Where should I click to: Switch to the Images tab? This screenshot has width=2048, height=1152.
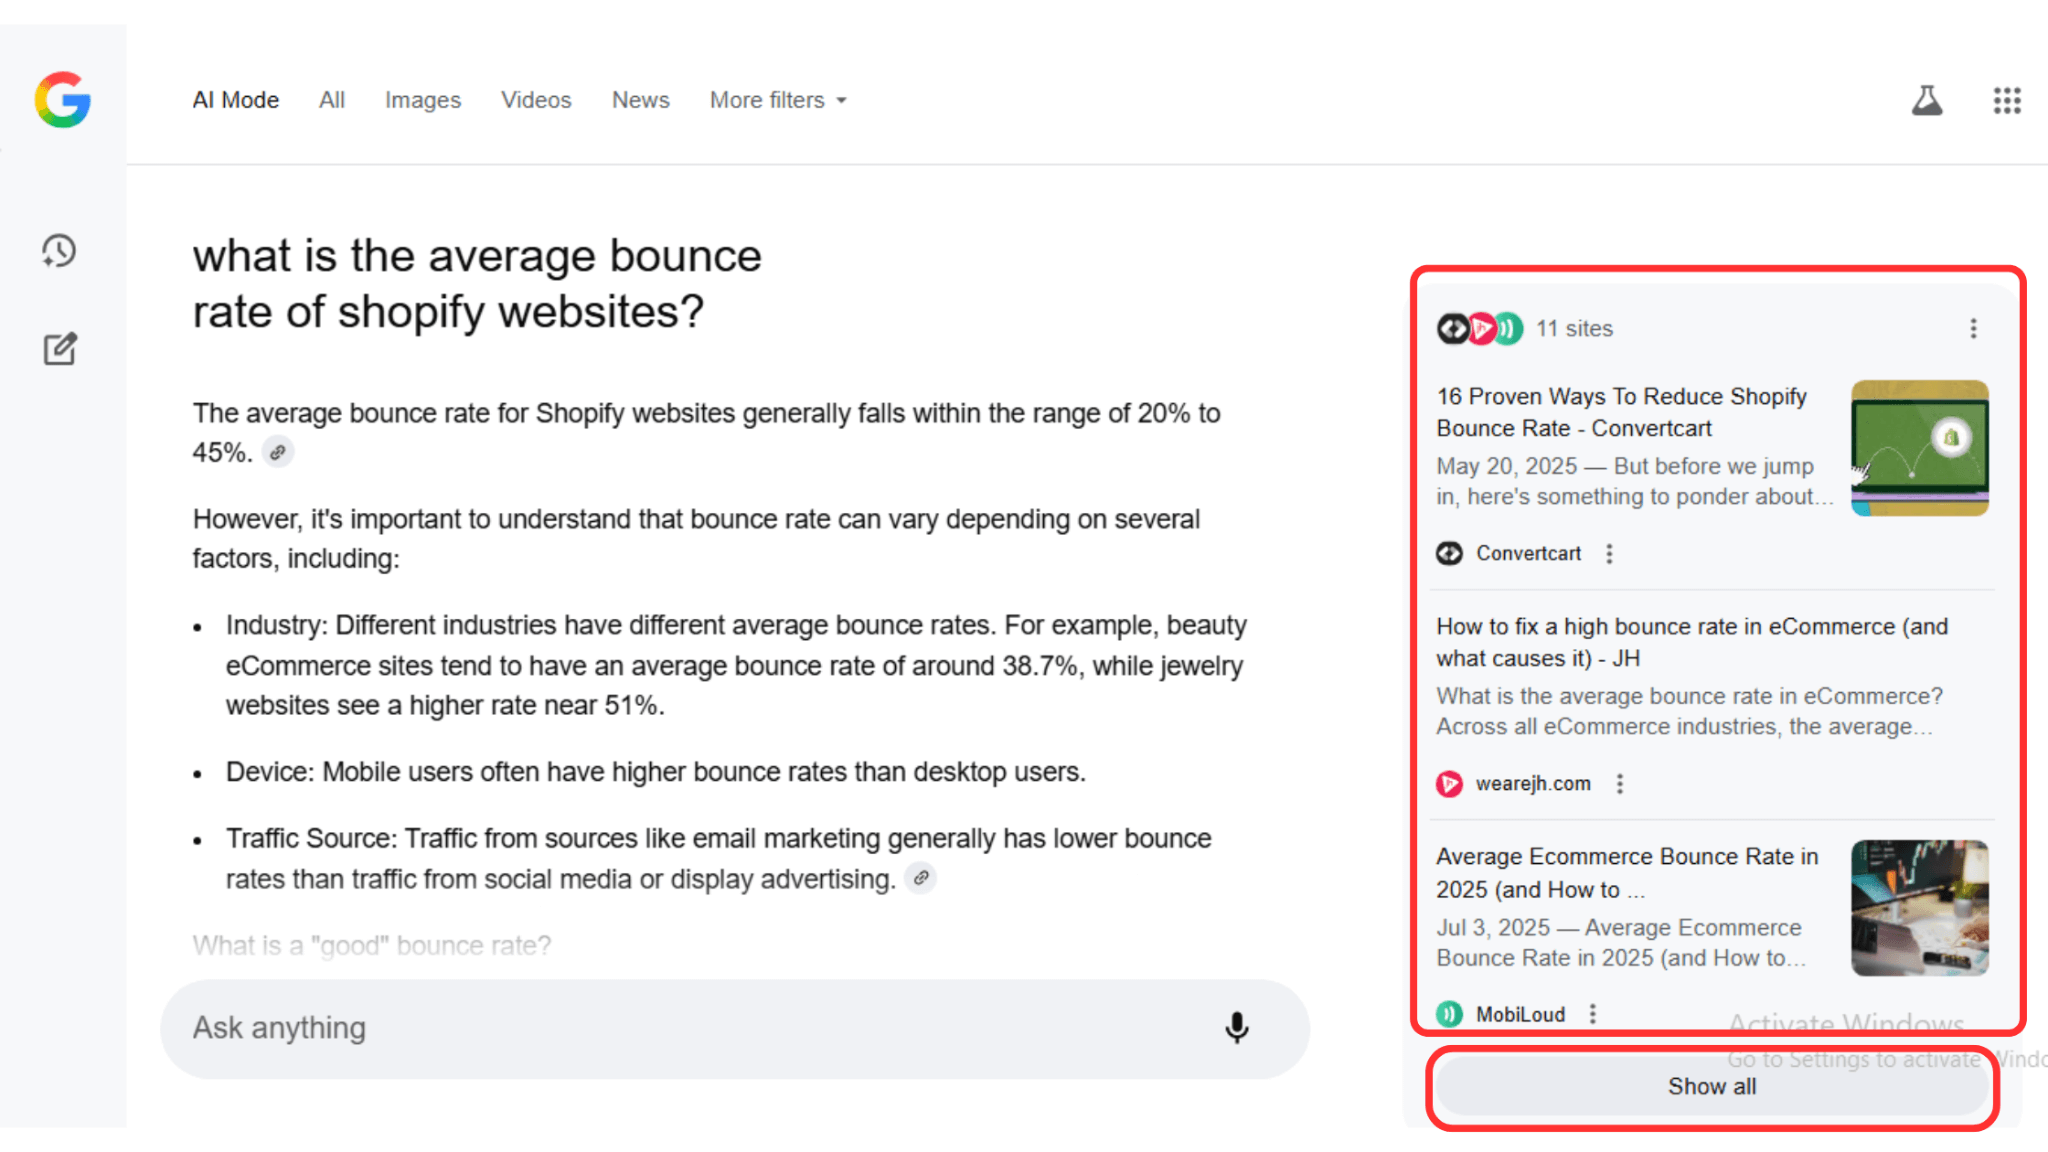[422, 100]
